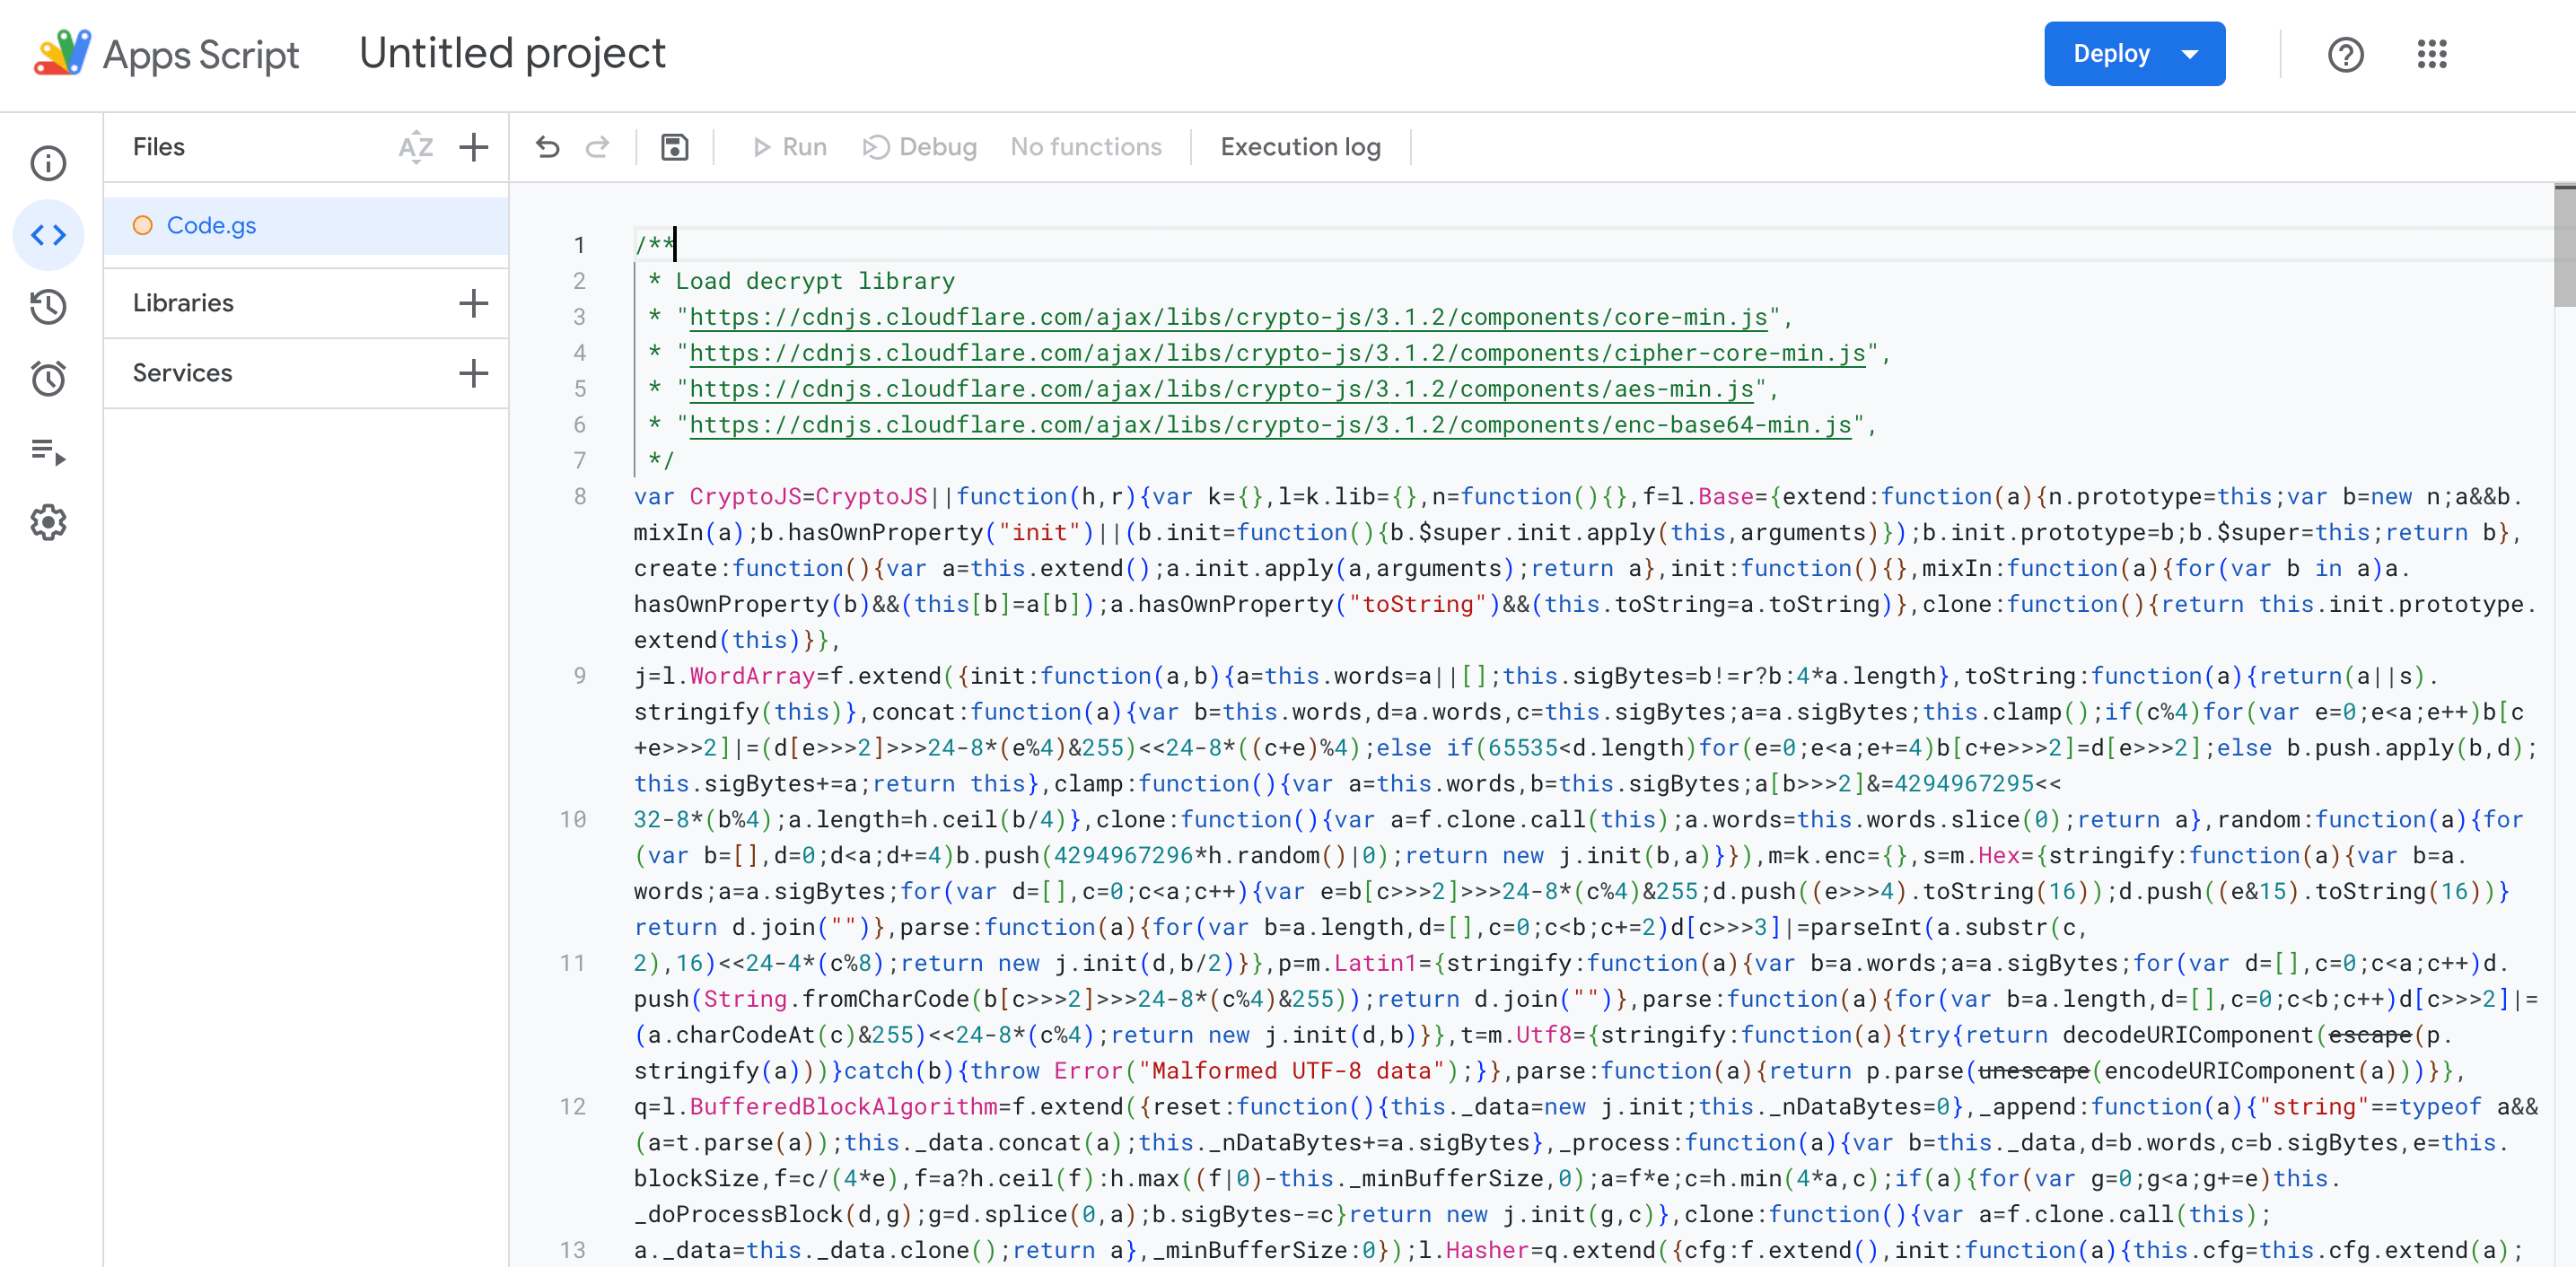2576x1267 pixels.
Task: Open the Project History icon
Action: tap(48, 307)
